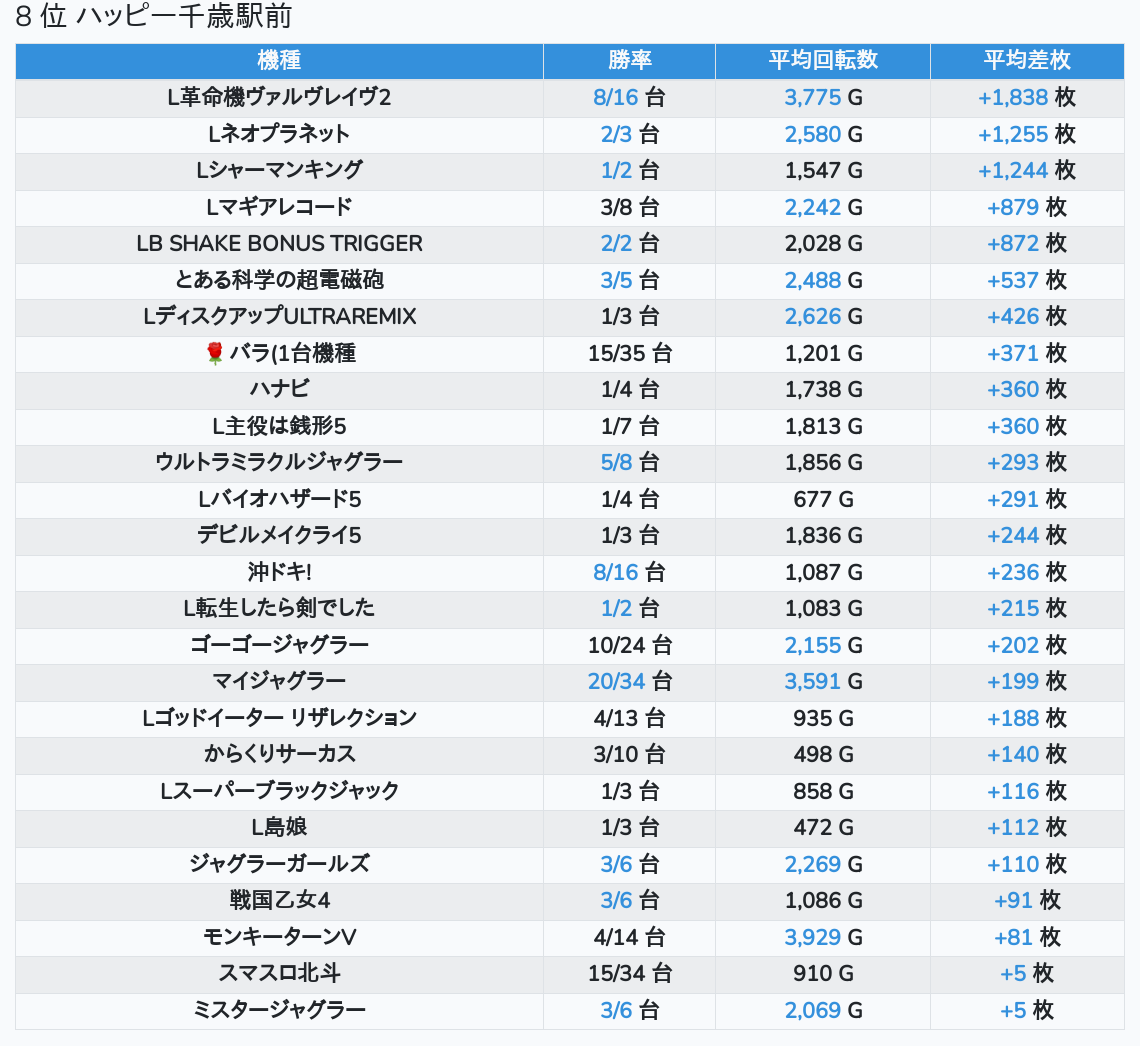Viewport: 1140px width, 1046px height.
Task: Open the 3,929 spins for モンキーターンV
Action: [812, 937]
